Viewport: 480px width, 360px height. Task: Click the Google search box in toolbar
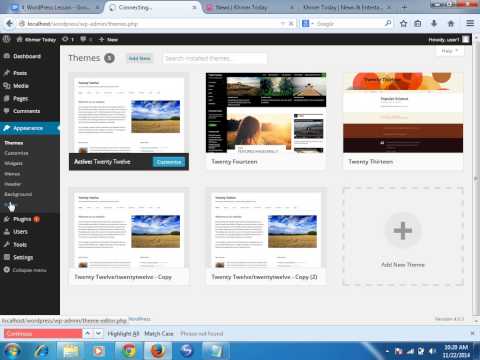pos(348,24)
